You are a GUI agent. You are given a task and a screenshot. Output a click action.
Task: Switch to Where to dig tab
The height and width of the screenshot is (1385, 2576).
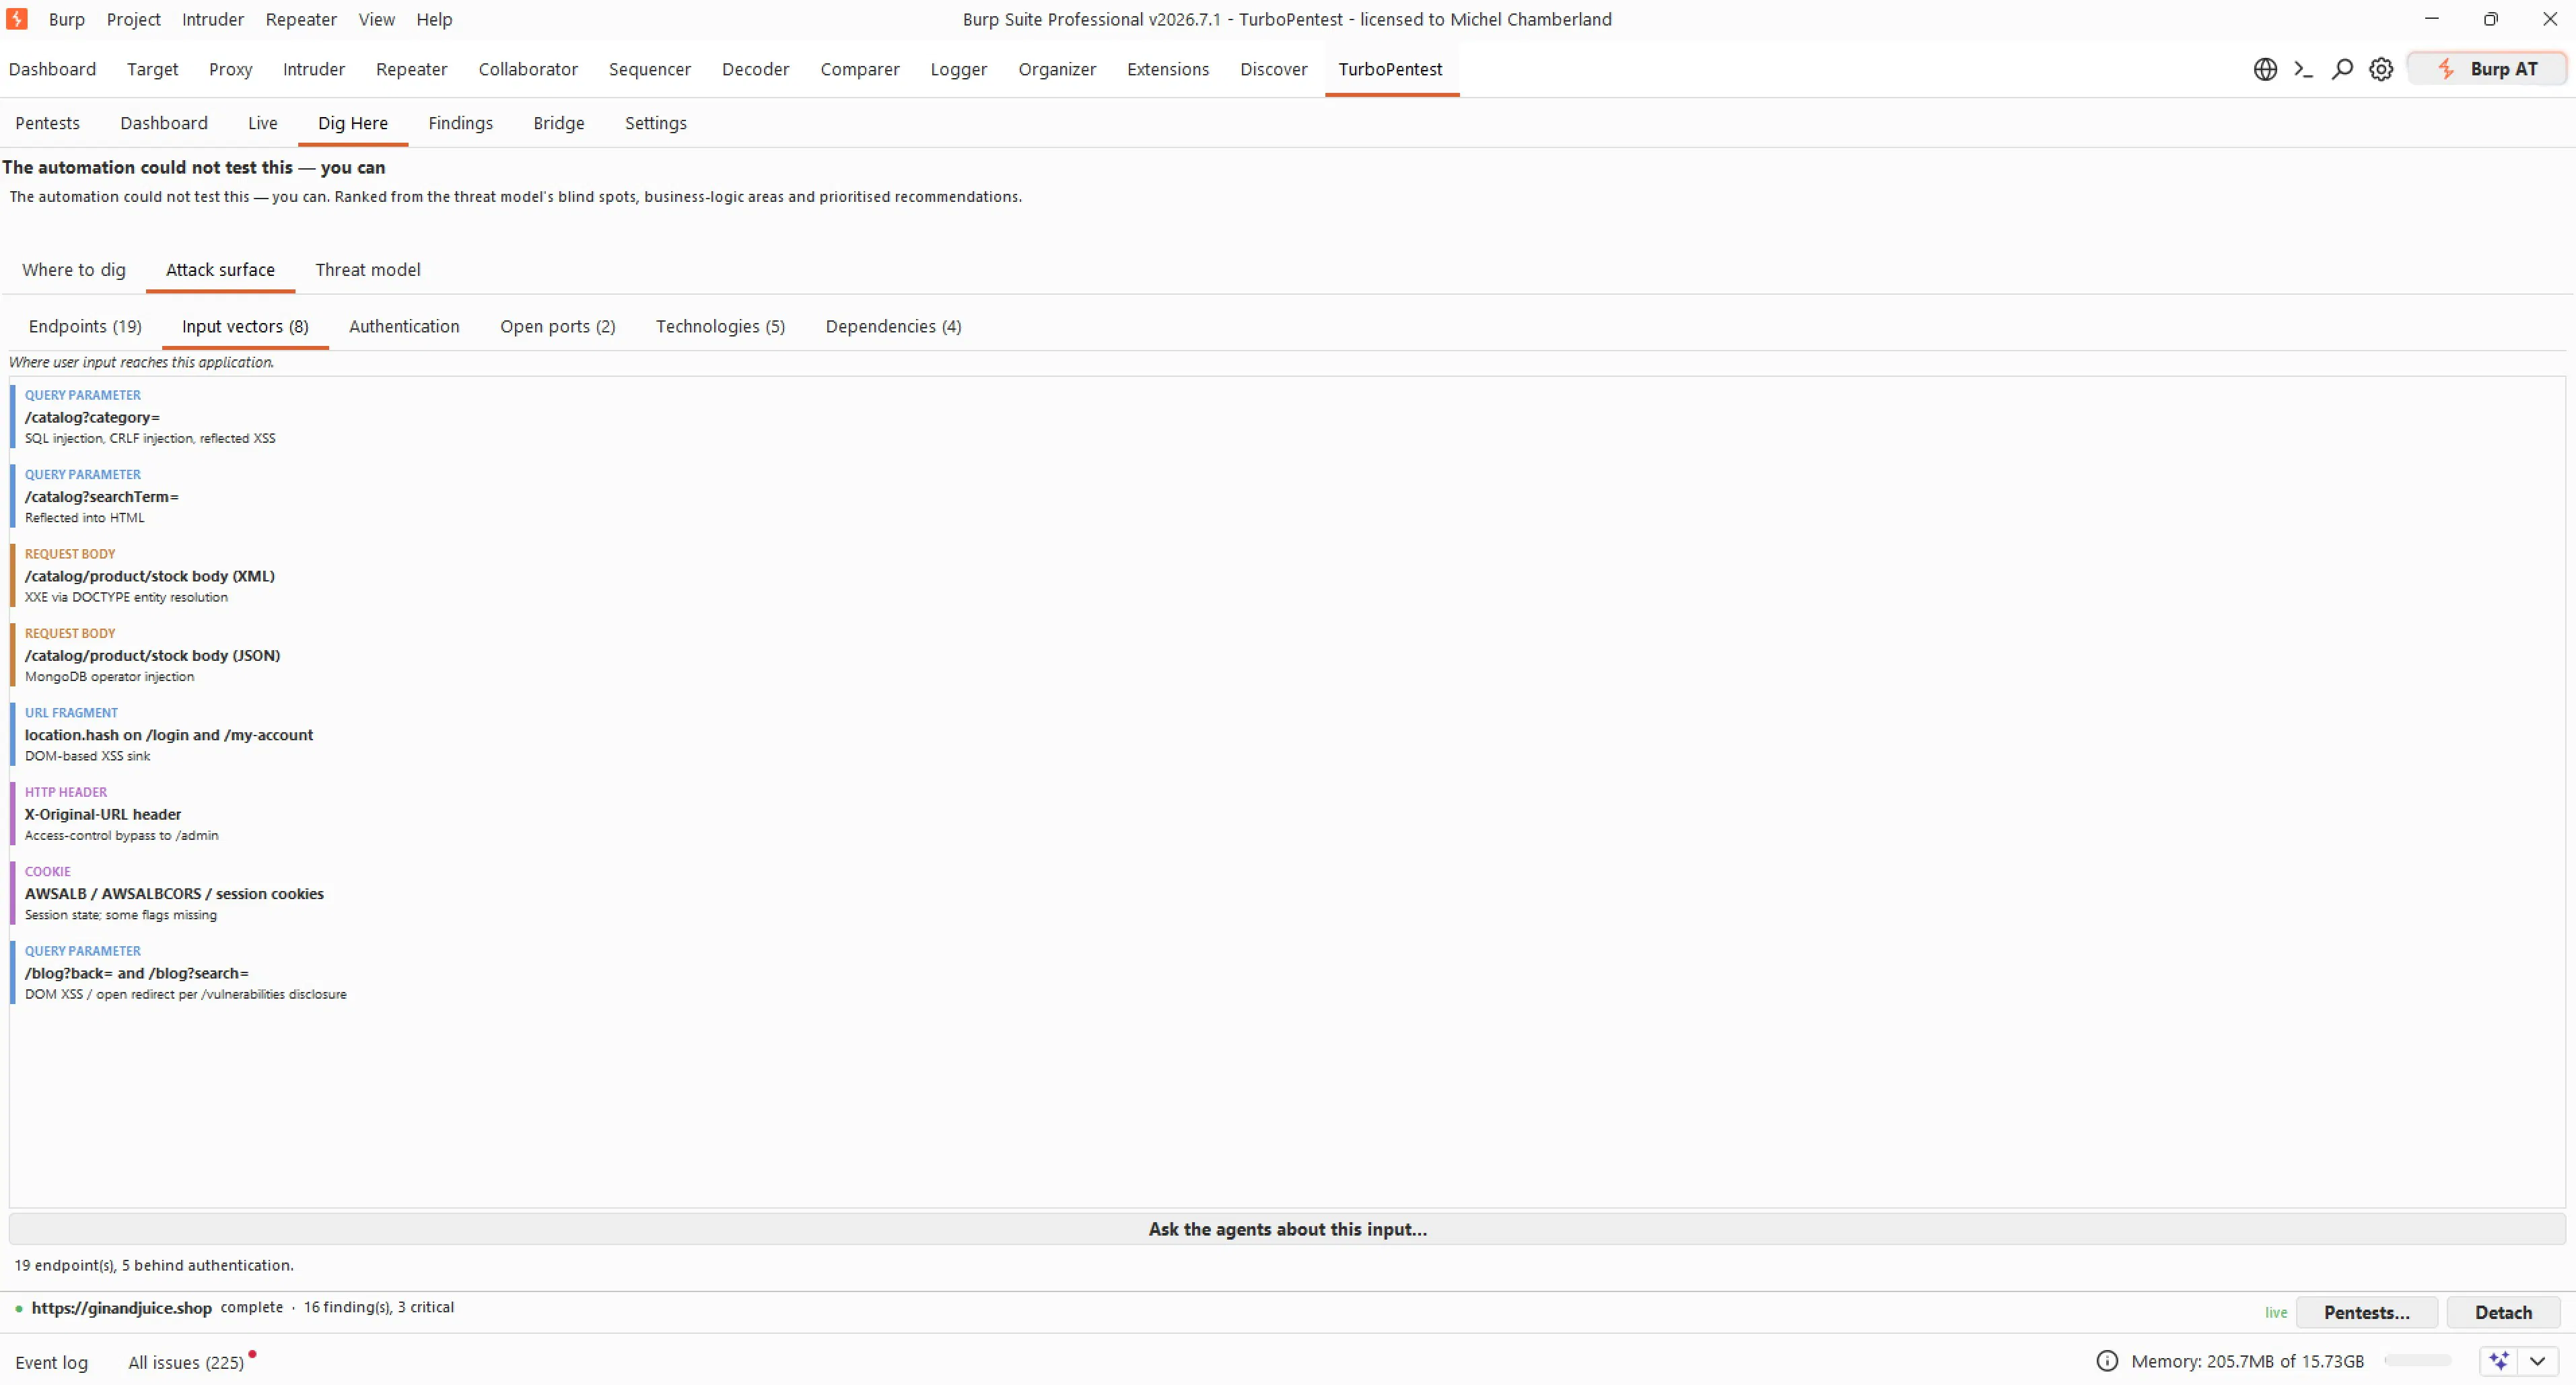[74, 270]
